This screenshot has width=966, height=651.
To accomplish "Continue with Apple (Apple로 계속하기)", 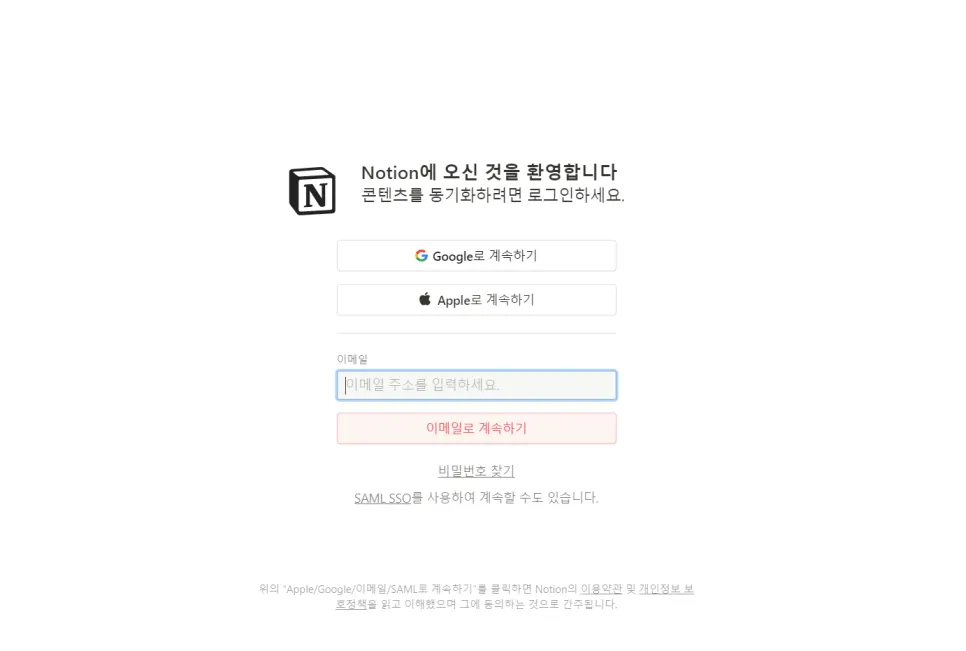I will tap(476, 300).
